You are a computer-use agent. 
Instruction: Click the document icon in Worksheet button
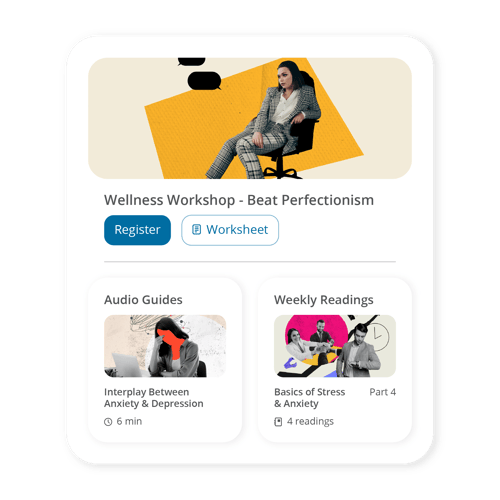click(x=197, y=230)
